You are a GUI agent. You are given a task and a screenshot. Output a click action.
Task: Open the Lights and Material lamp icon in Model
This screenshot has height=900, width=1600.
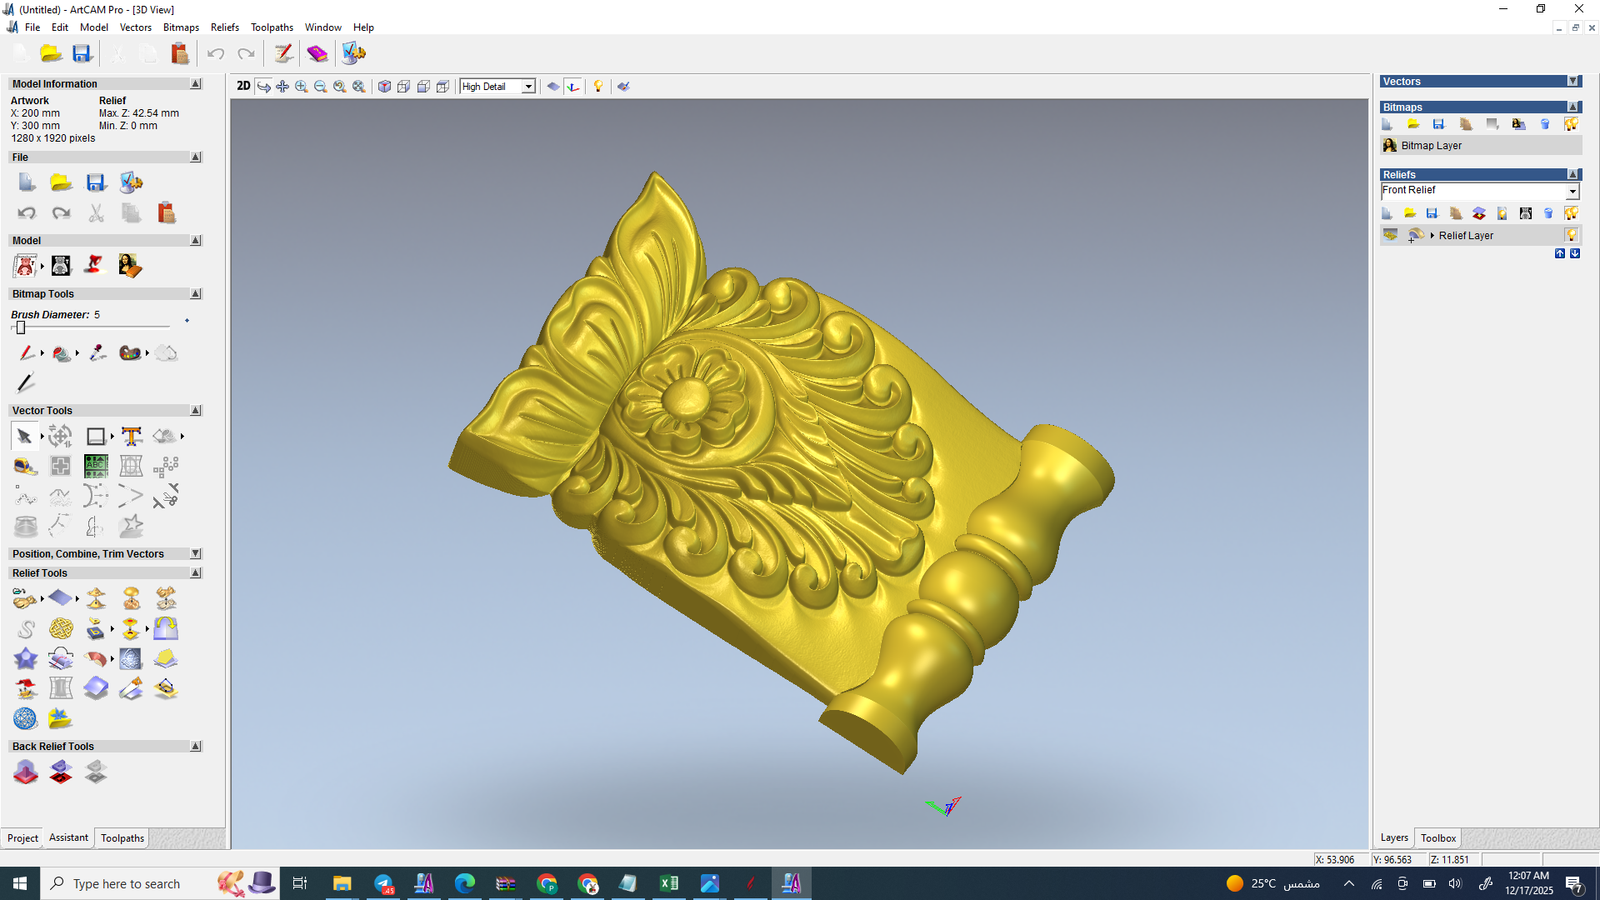94,265
